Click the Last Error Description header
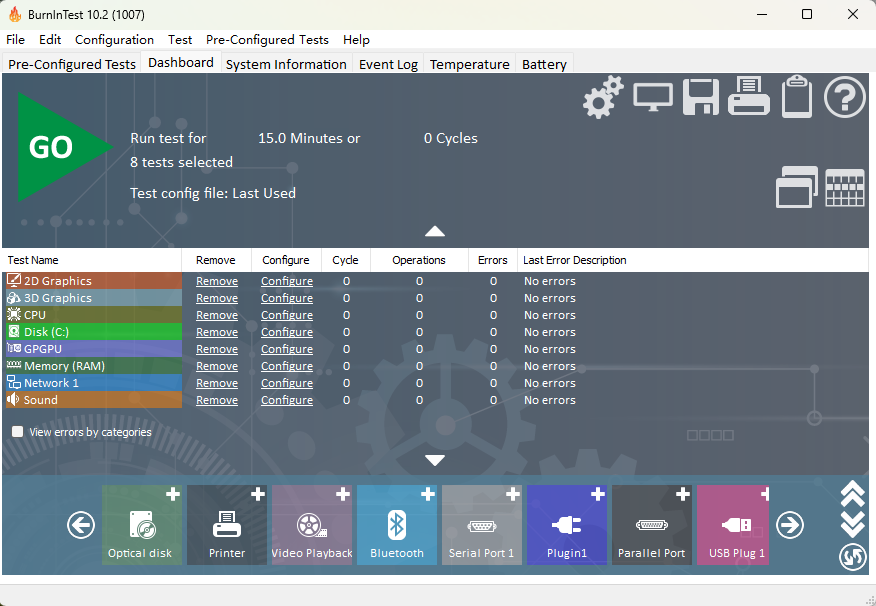 693,260
